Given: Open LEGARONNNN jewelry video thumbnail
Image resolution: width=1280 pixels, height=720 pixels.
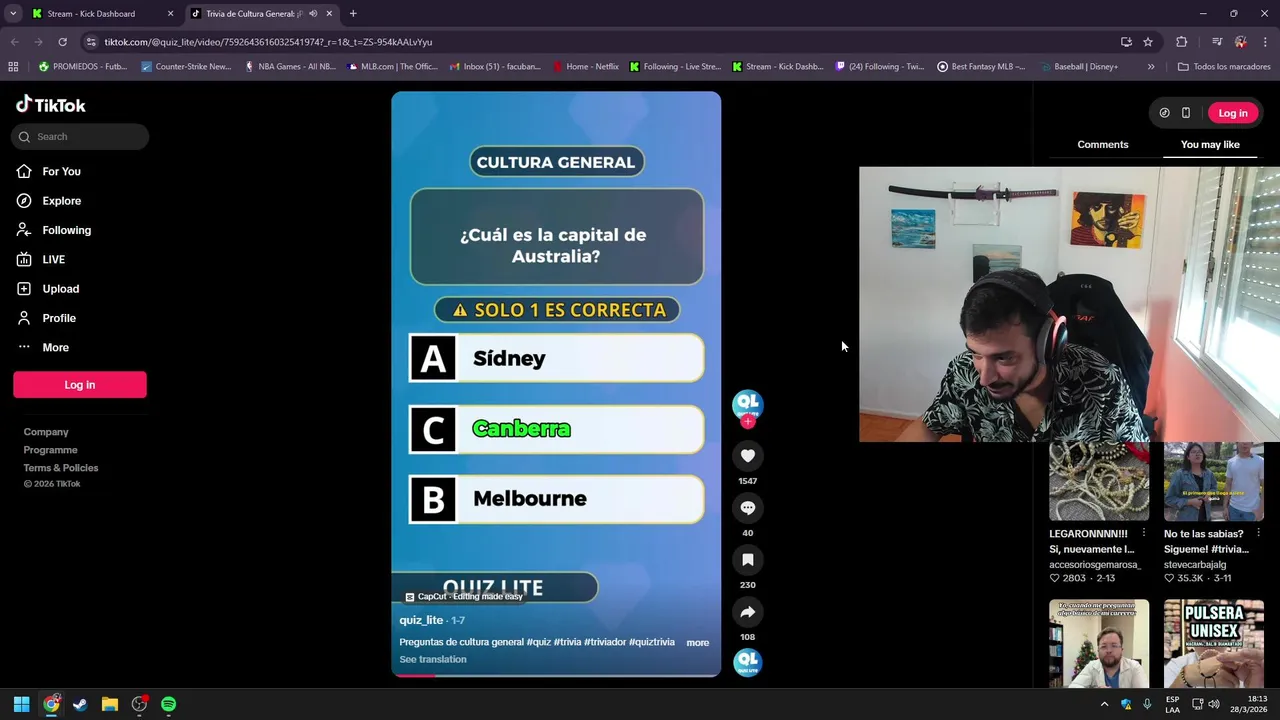Looking at the screenshot, I should click(x=1099, y=481).
